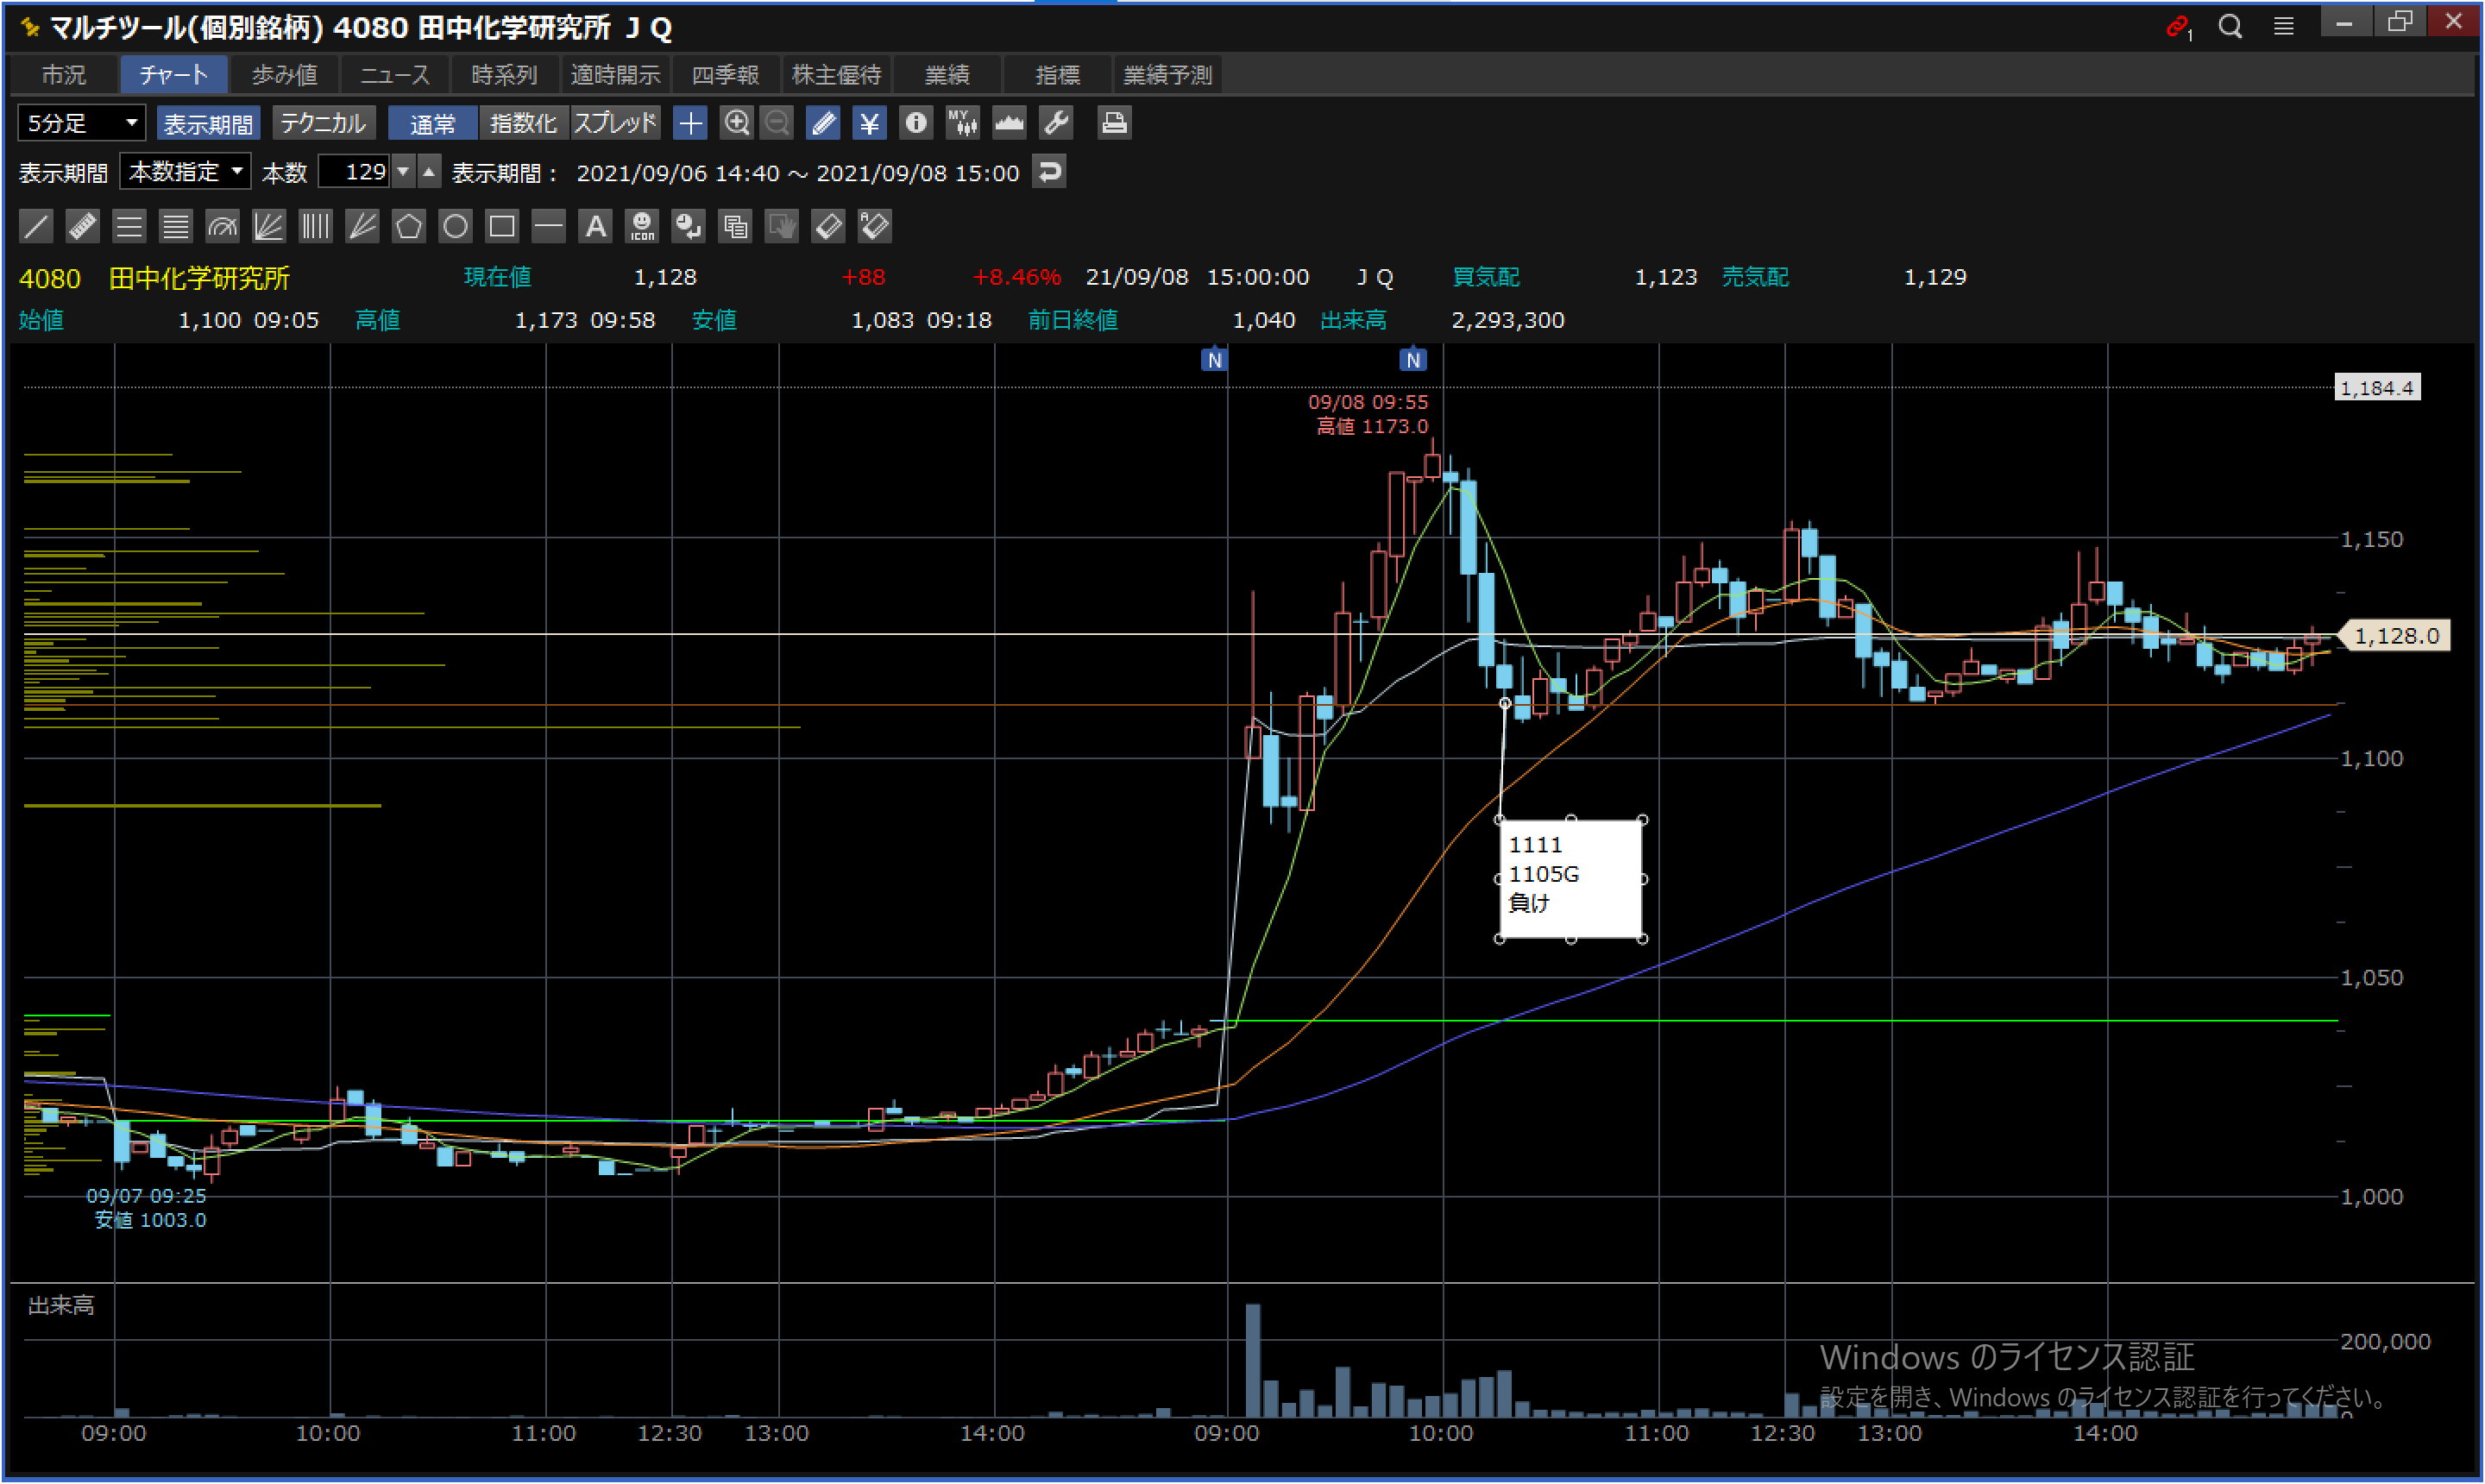
Task: Open the 本数指定 period type dropdown
Action: pyautogui.click(x=185, y=172)
